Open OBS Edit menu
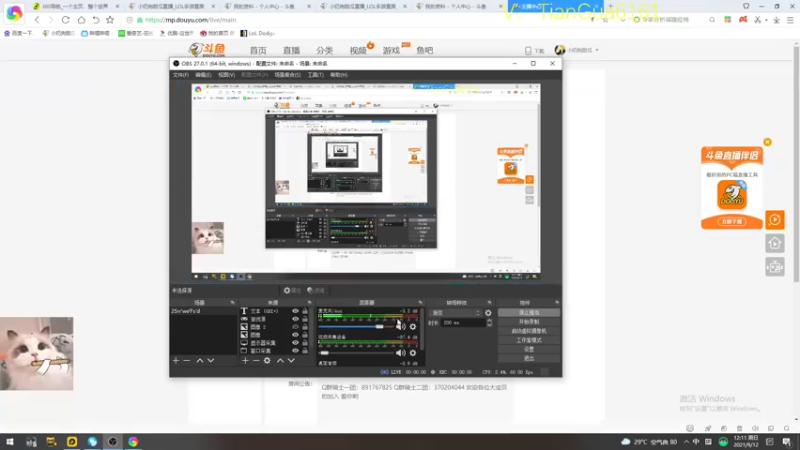This screenshot has height=450, width=800. (x=203, y=75)
